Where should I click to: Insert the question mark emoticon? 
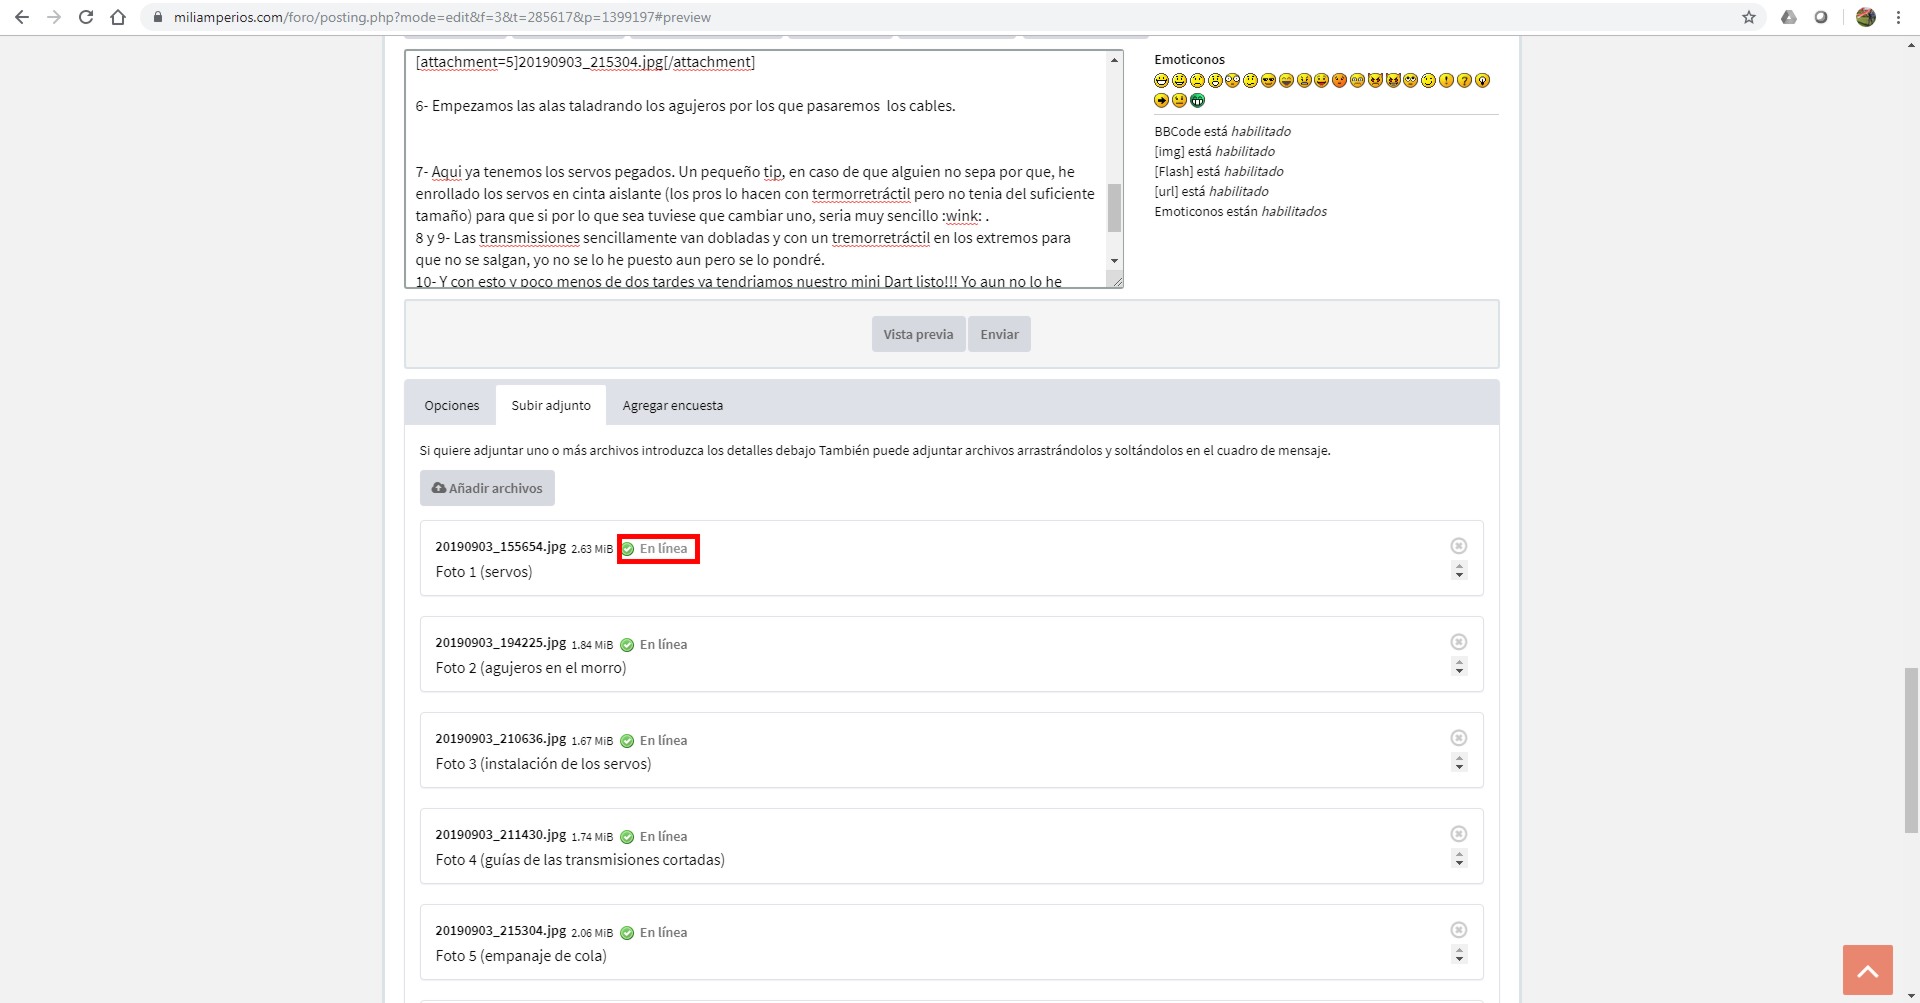(1464, 81)
